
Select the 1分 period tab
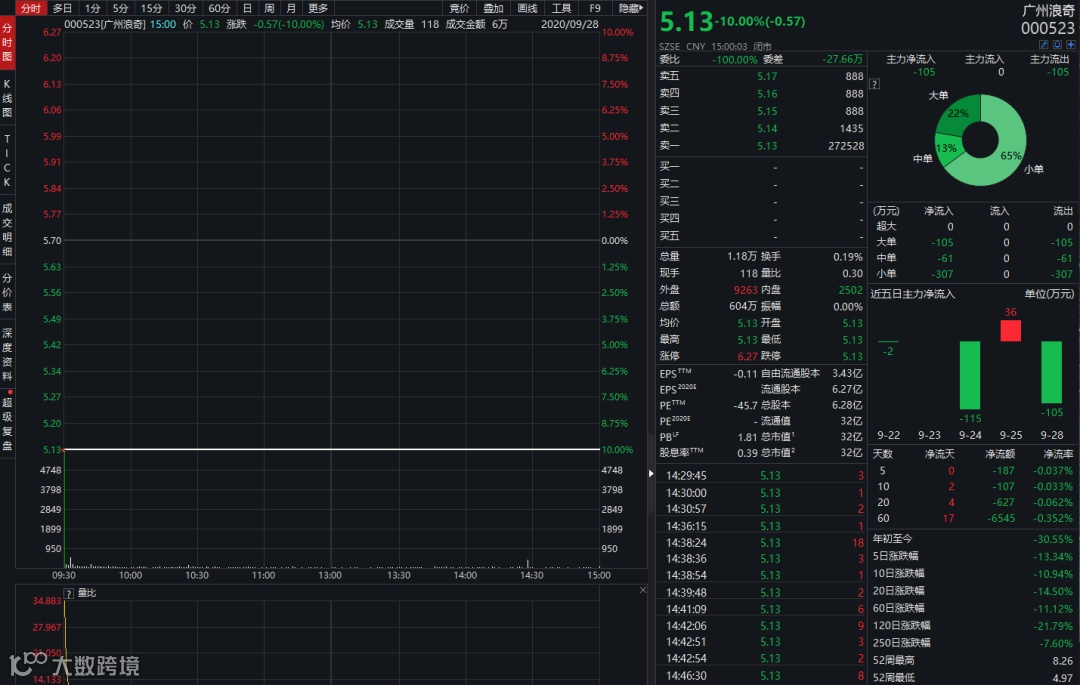92,8
